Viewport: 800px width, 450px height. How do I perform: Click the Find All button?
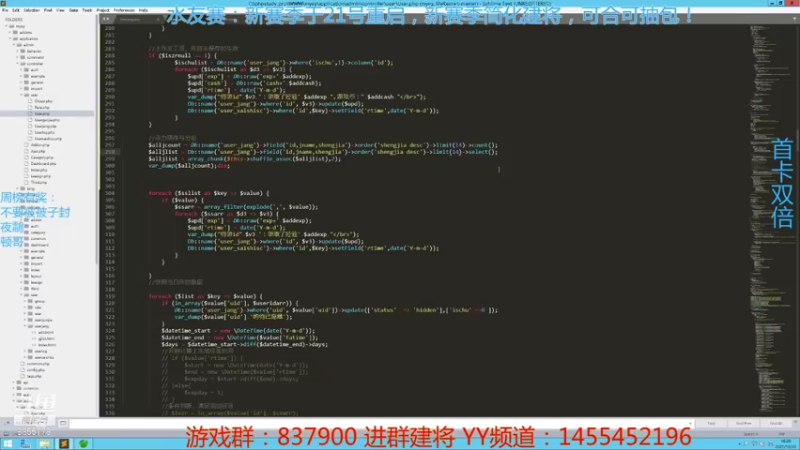pyautogui.click(x=776, y=423)
